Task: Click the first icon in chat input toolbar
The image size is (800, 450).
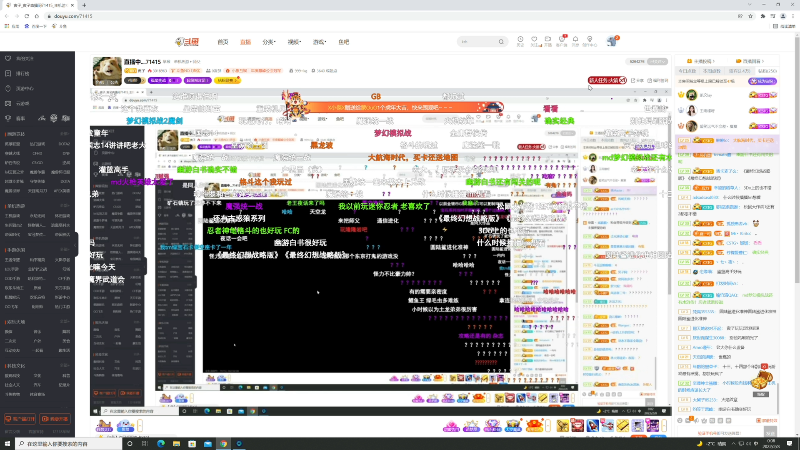Action: pyautogui.click(x=680, y=420)
